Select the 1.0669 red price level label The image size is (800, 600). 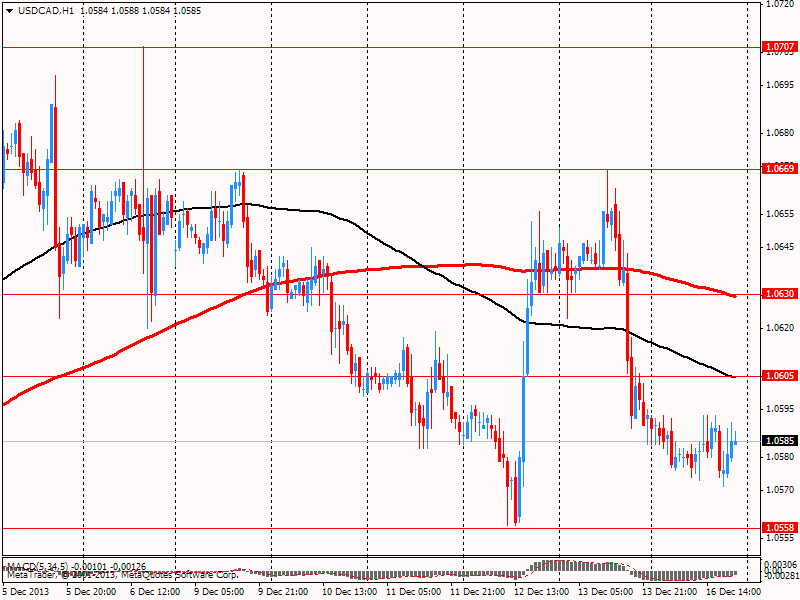tap(780, 168)
